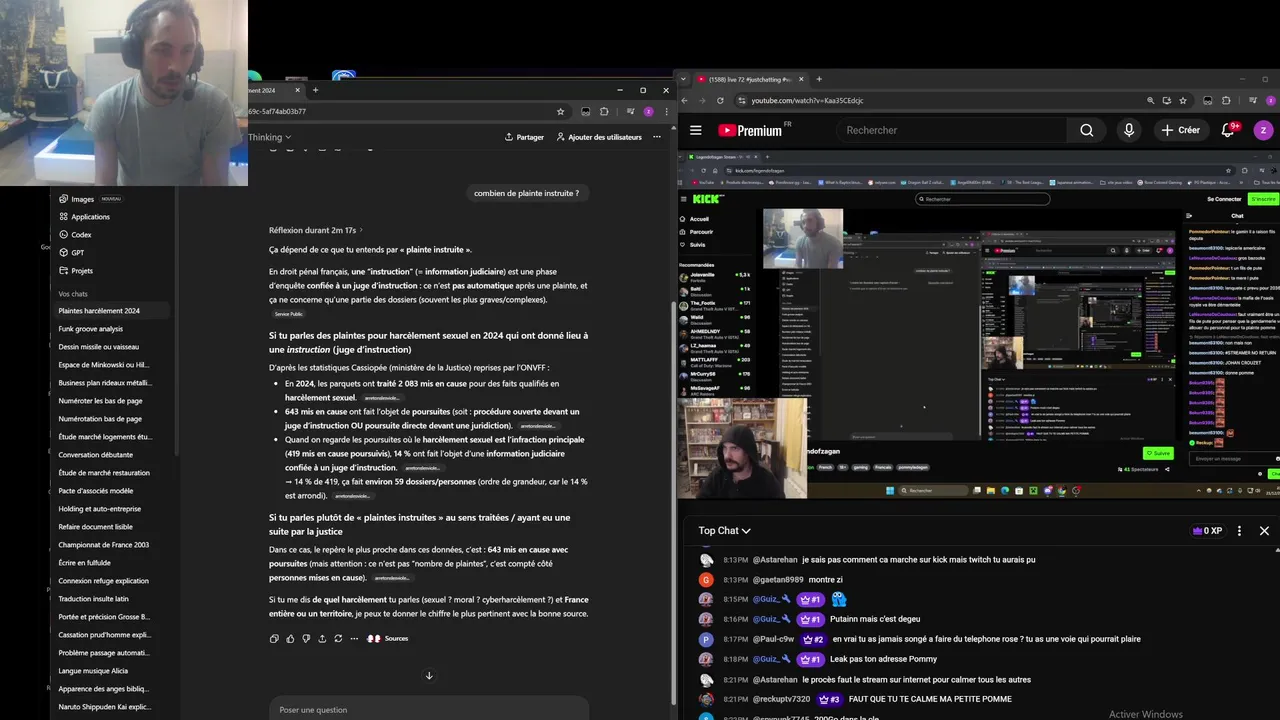Expand 'Réflexion durant 2m 17s' details
Screen dimensions: 1280x720
point(315,230)
